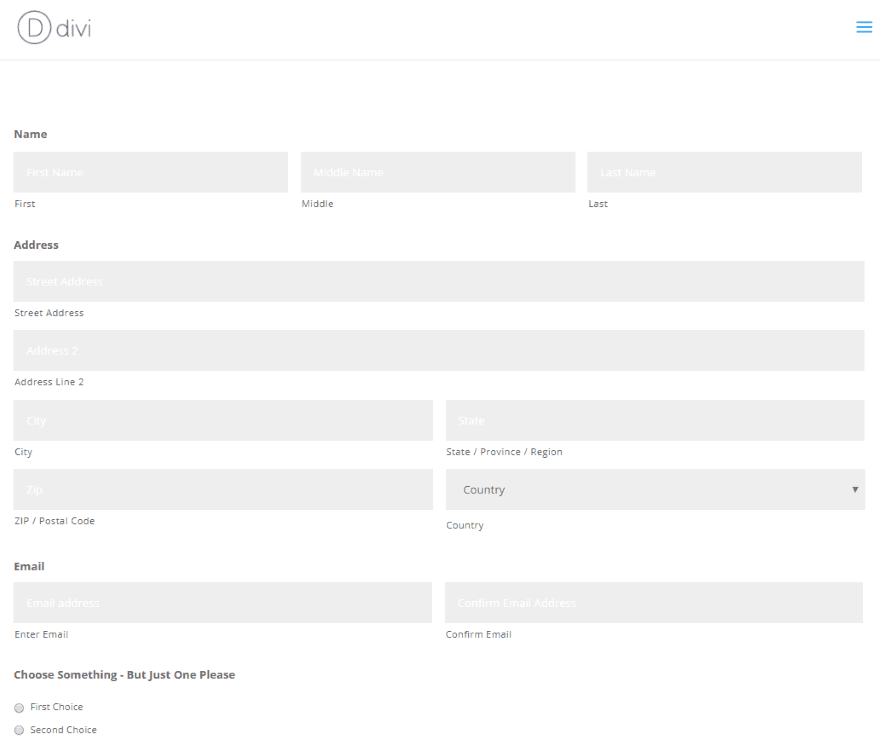Click the Country dropdown arrow
The image size is (880, 741).
[x=855, y=490]
